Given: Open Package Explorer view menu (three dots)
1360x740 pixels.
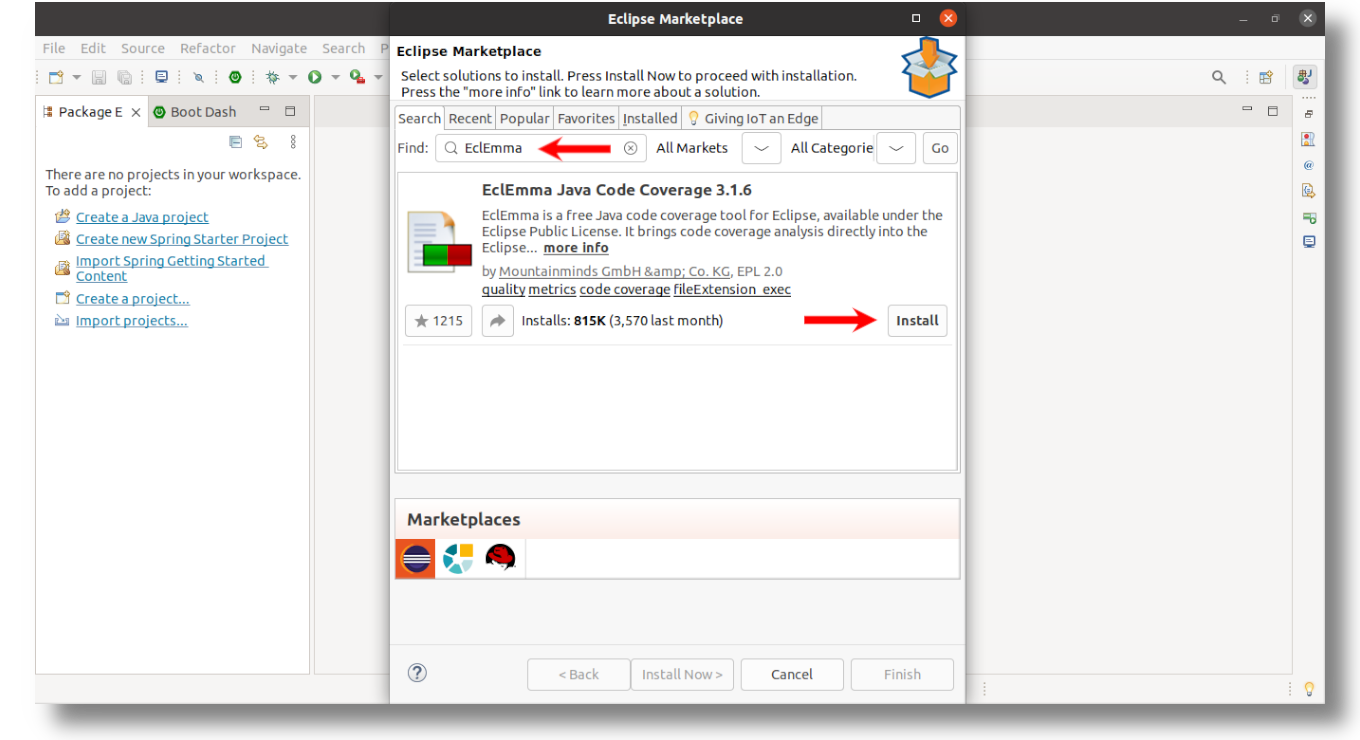Looking at the screenshot, I should point(293,142).
